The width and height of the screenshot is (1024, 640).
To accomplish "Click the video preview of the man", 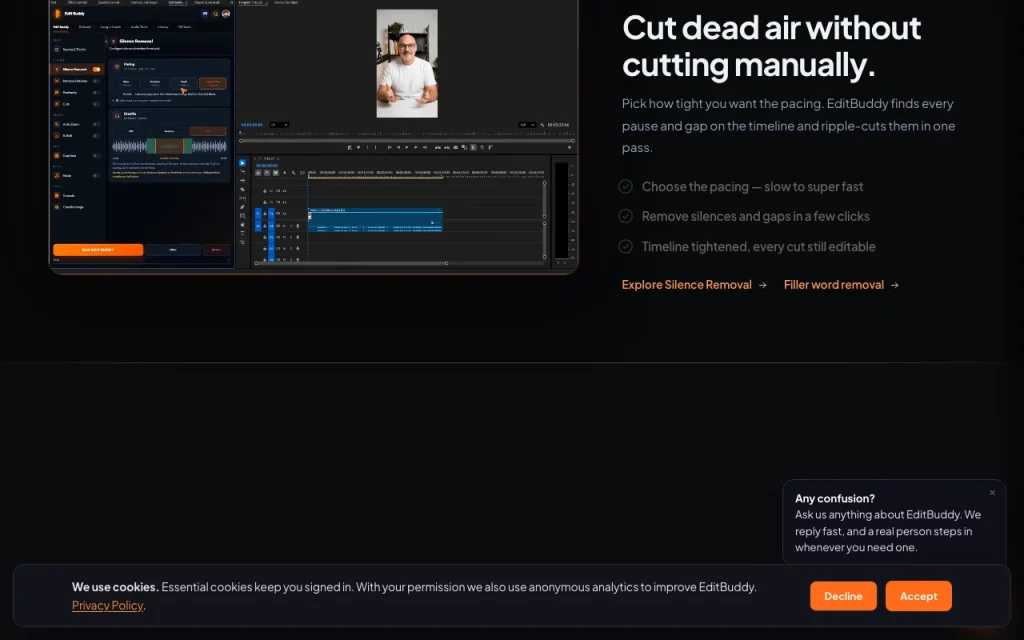I will click(x=407, y=63).
